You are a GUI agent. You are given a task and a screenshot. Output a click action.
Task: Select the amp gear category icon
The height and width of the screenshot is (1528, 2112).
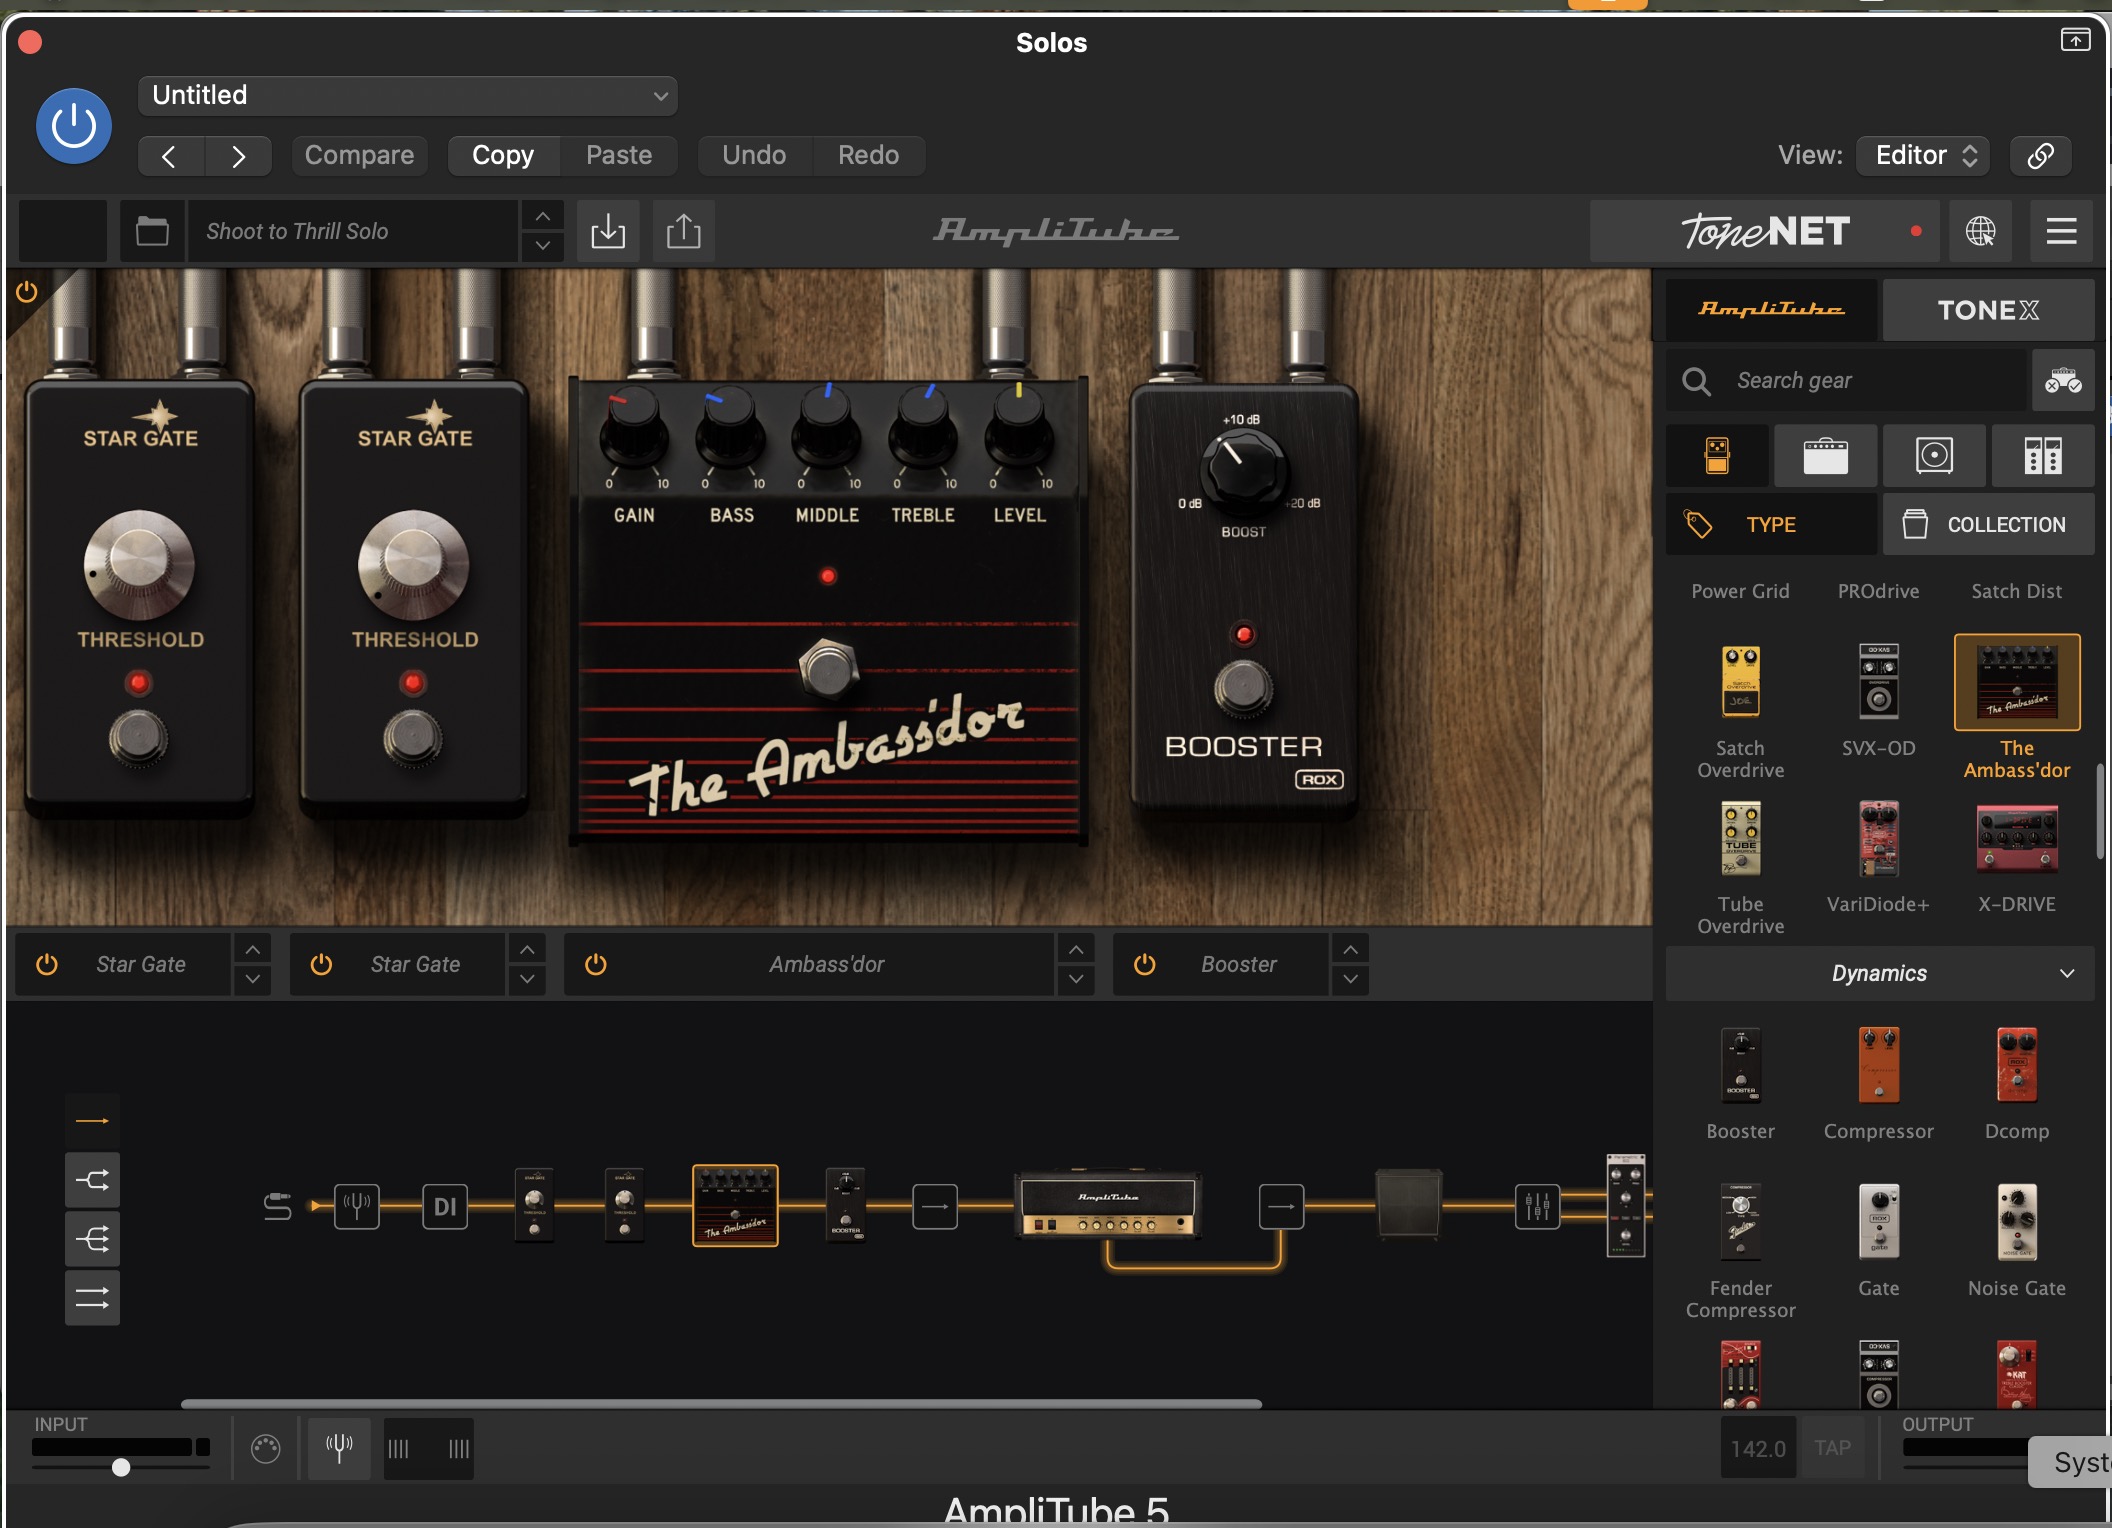point(1826,456)
